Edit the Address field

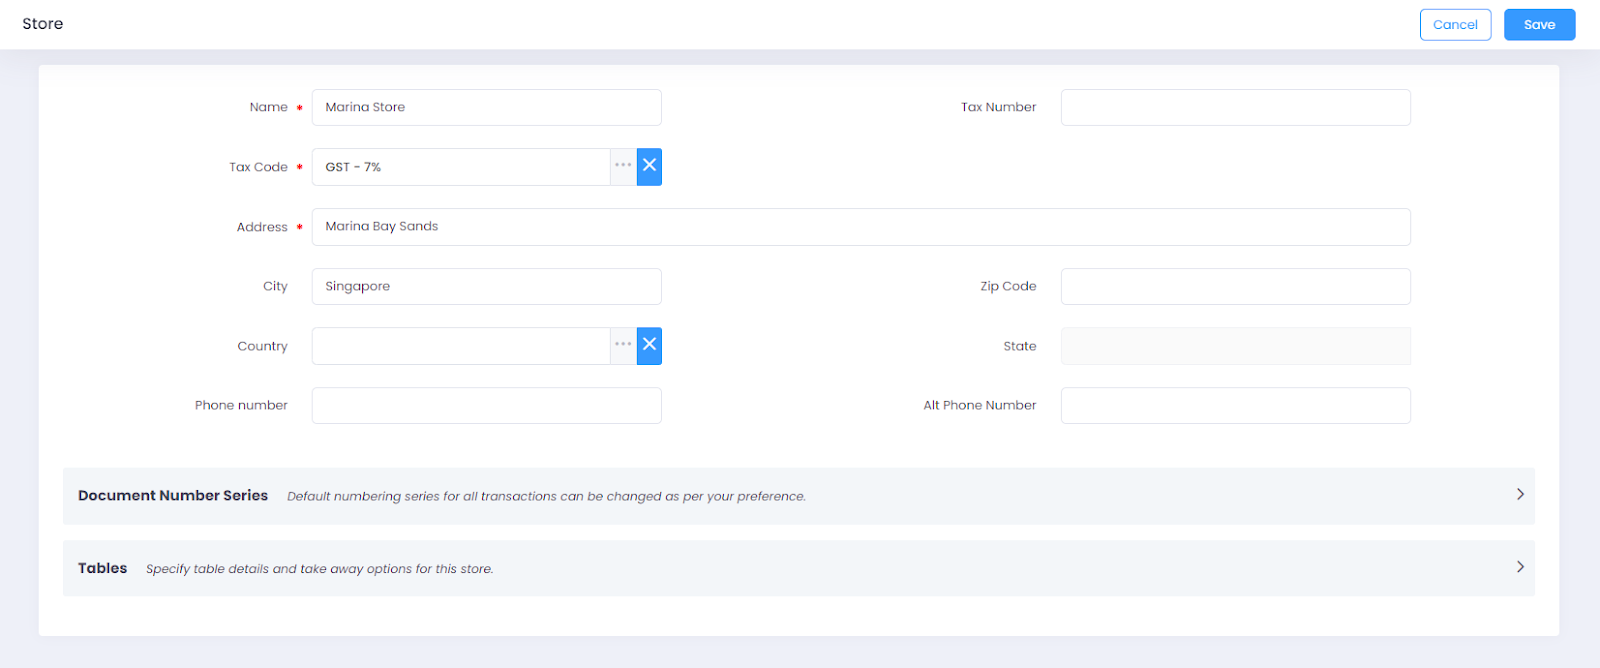[860, 227]
